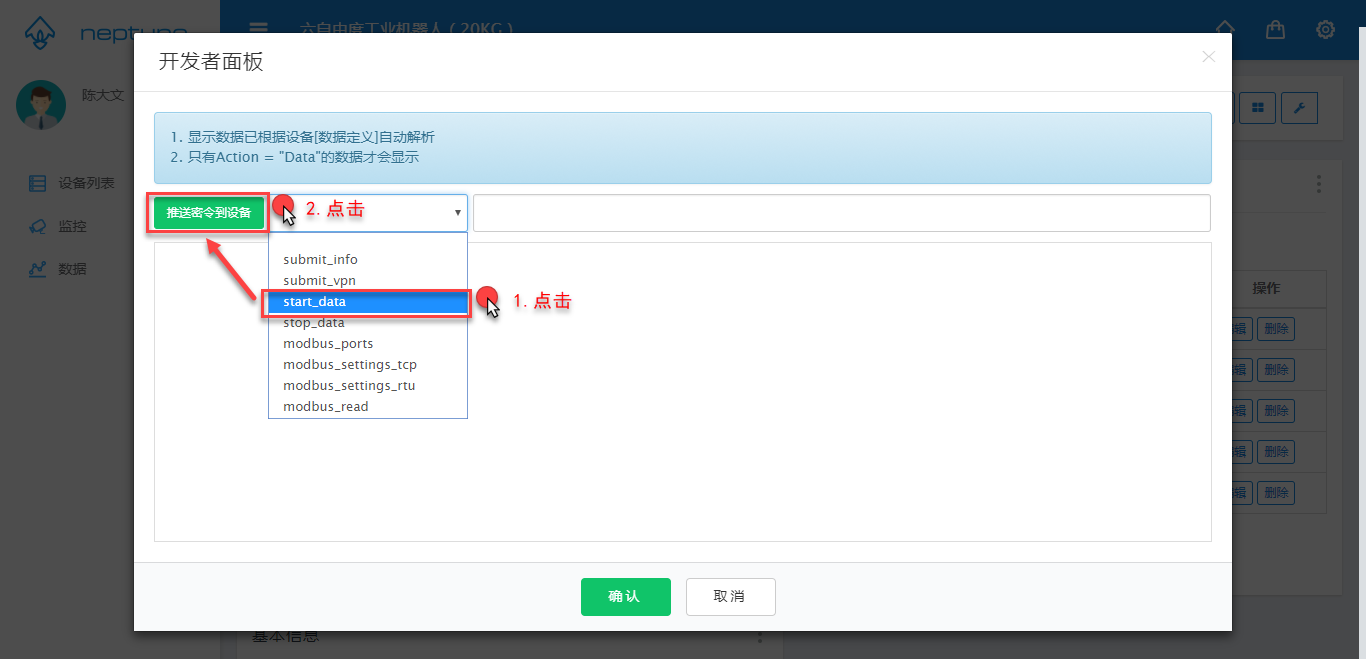This screenshot has height=659, width=1366.
Task: Click the wrench tool icon button
Action: click(1299, 108)
